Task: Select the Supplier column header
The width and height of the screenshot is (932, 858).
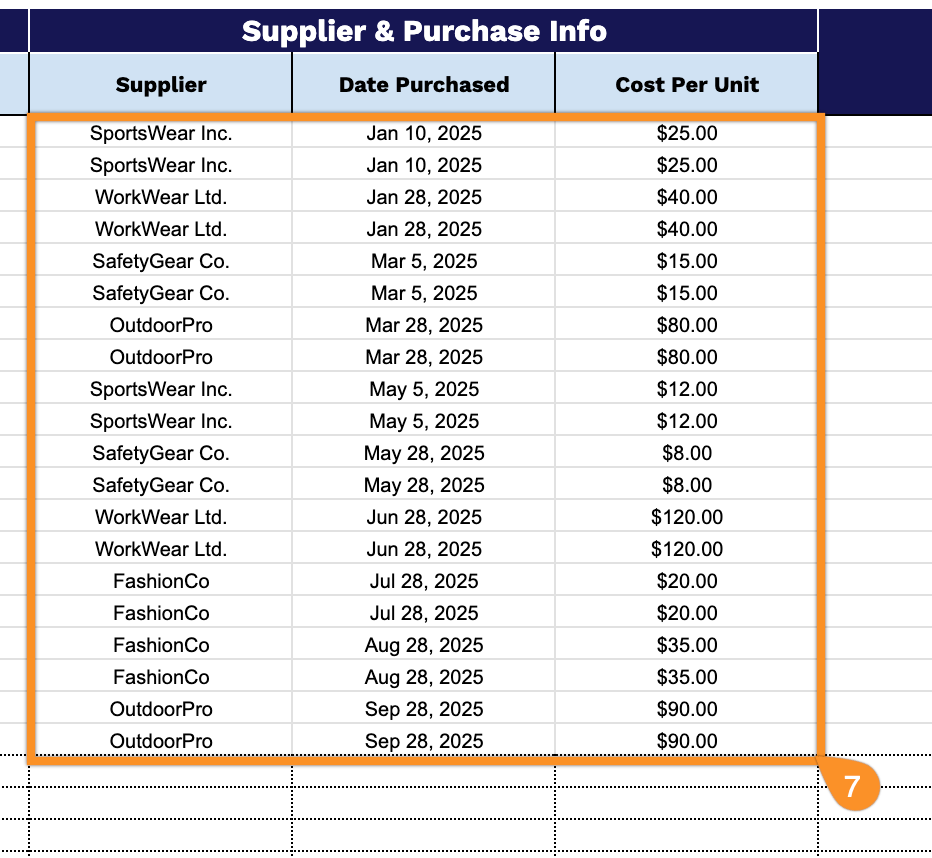Action: [160, 84]
